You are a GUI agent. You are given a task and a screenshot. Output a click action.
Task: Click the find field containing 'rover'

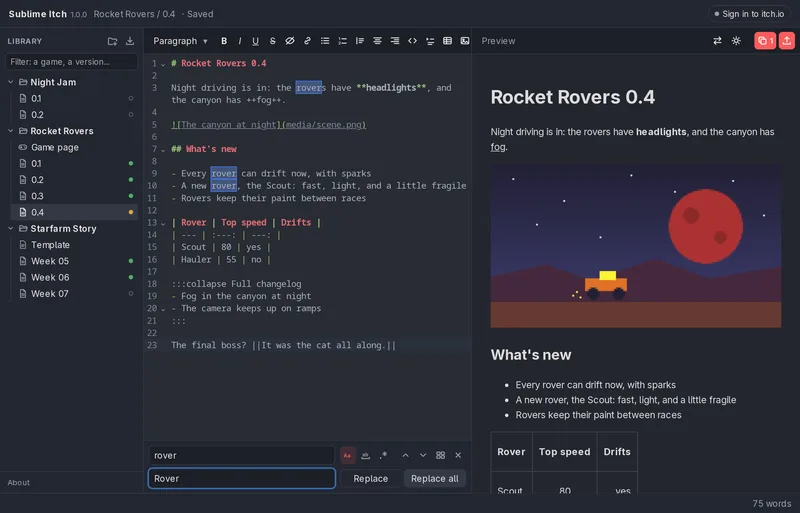click(241, 455)
